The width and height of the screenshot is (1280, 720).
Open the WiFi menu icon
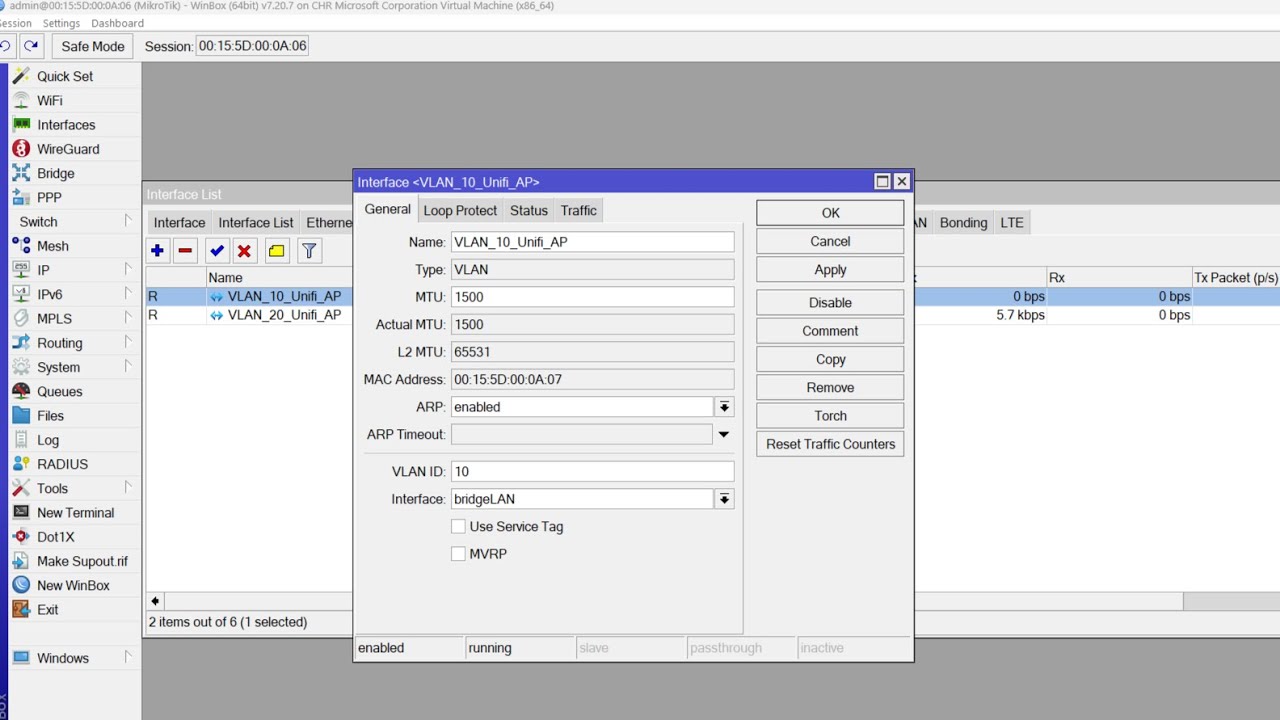(x=21, y=100)
